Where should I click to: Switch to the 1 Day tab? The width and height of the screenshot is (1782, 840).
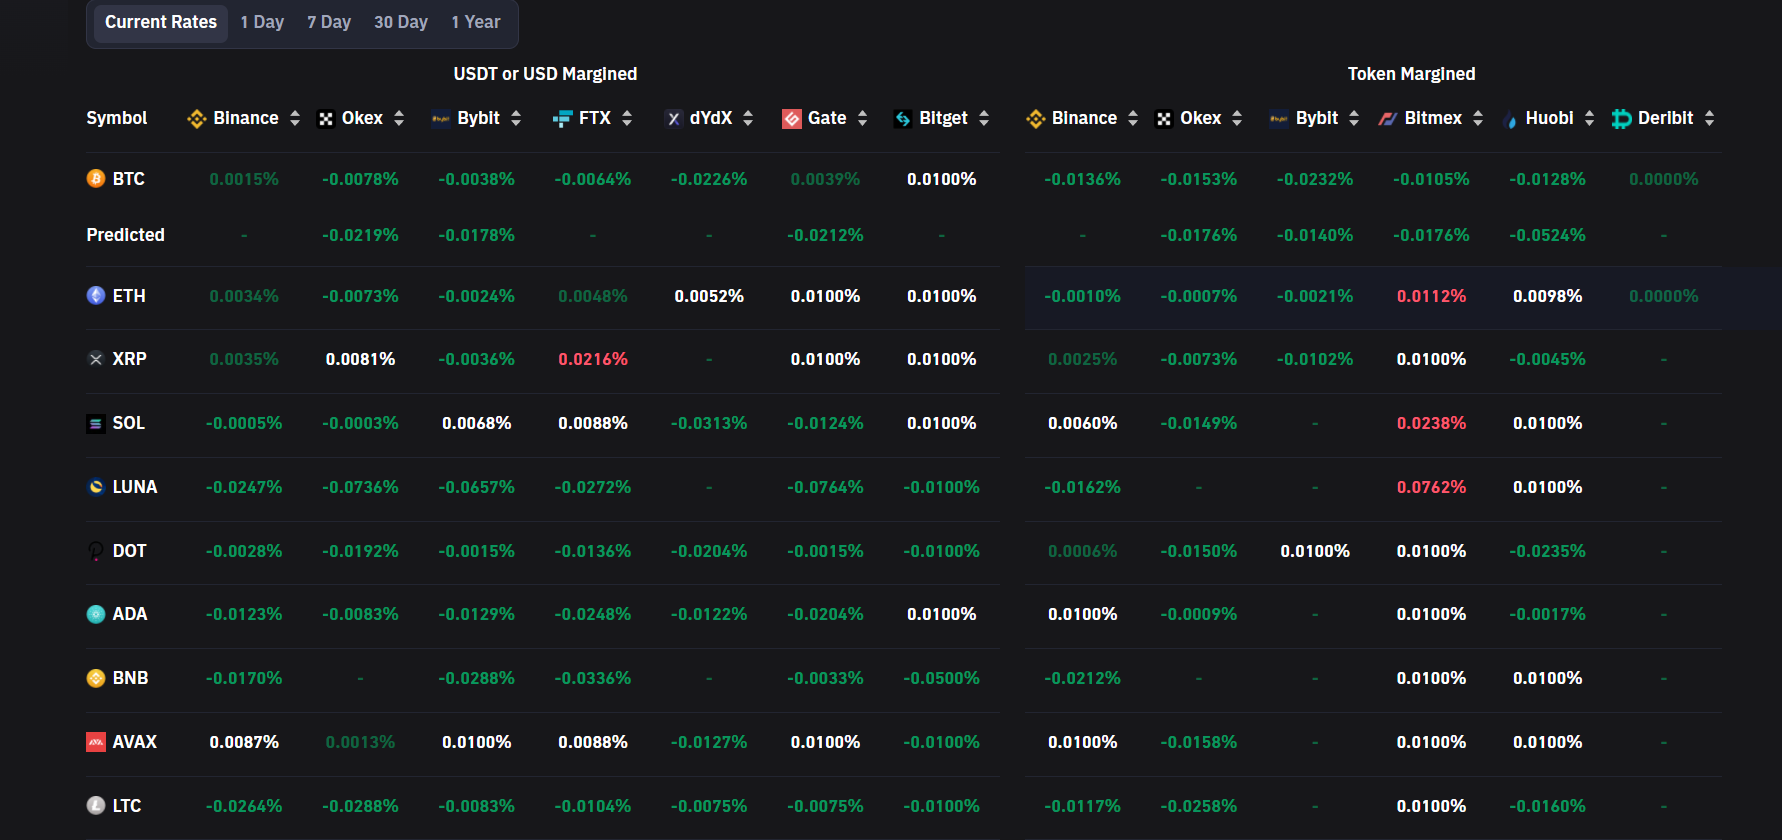[262, 22]
